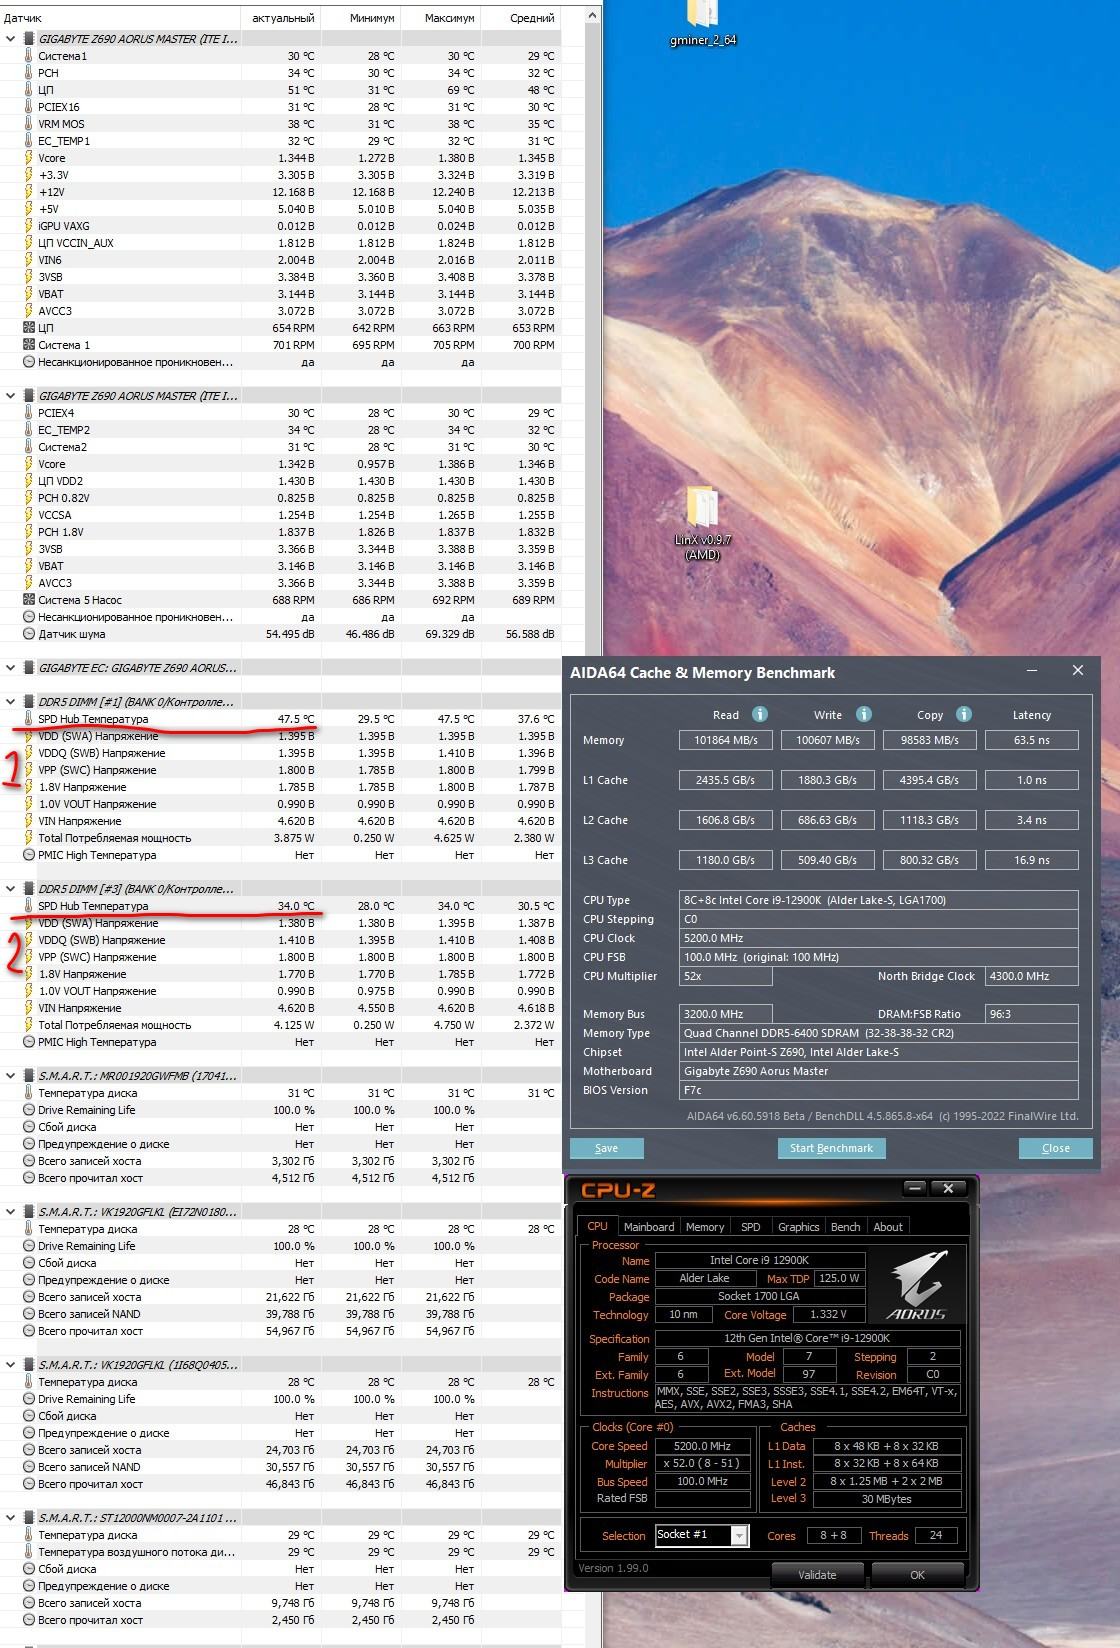Click the Core Speed 5200.0 MHz field in CPU-Z
The image size is (1120, 1648).
[x=703, y=1446]
